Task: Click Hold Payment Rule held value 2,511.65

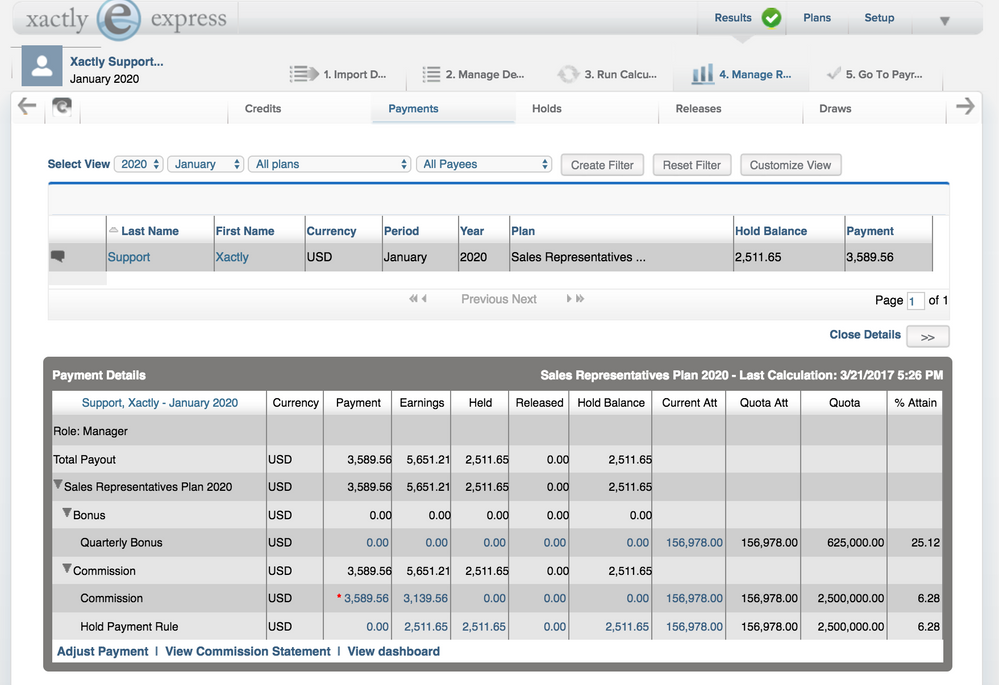Action: [x=484, y=626]
